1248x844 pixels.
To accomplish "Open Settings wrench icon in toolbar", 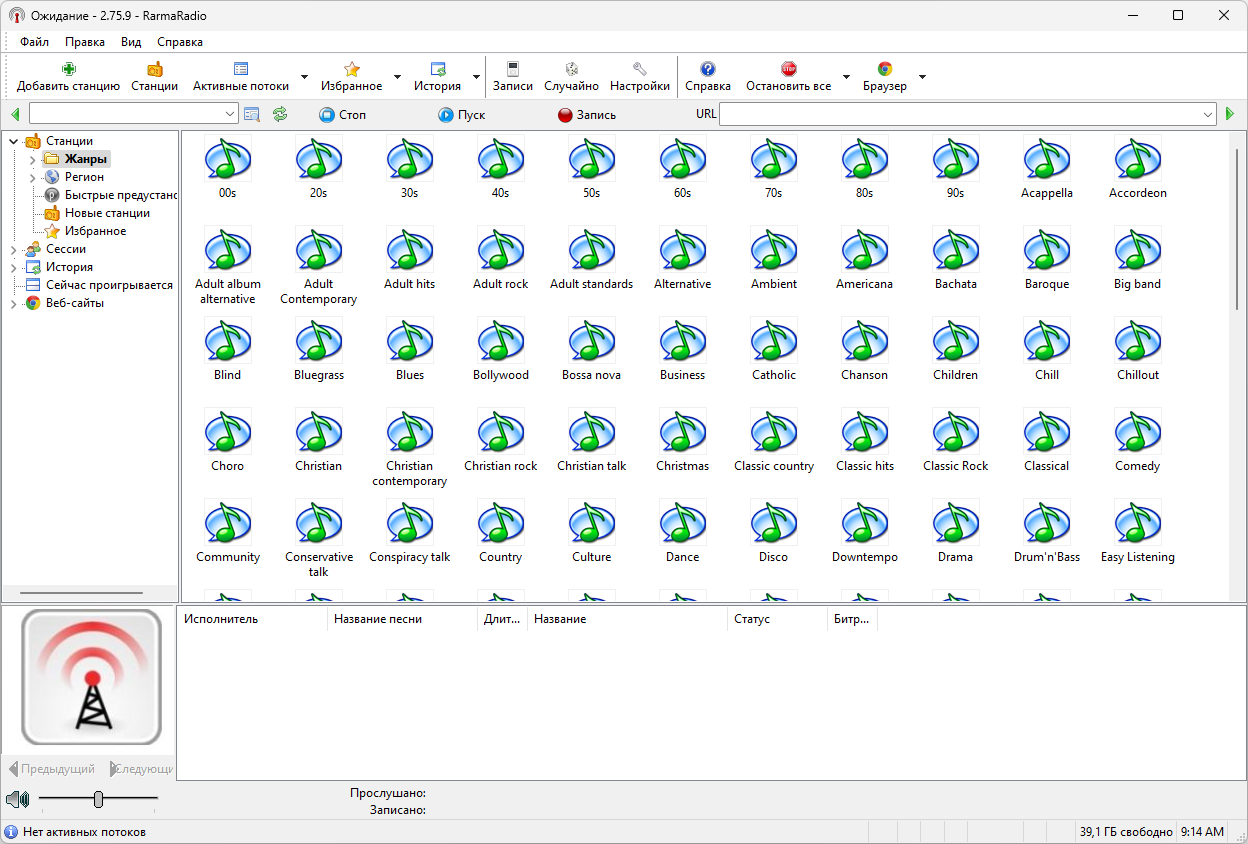I will (x=640, y=69).
